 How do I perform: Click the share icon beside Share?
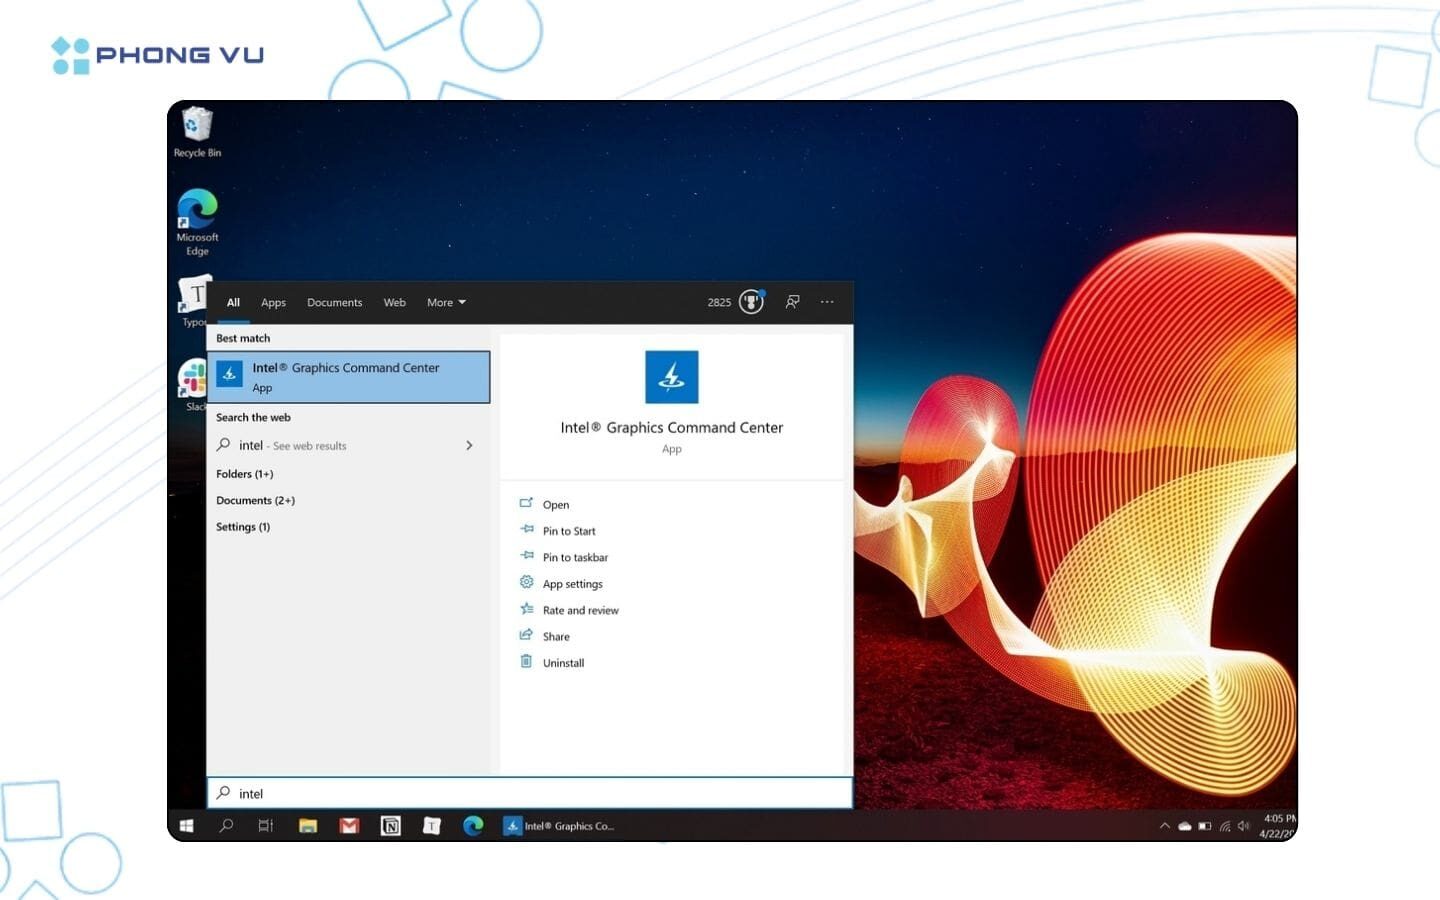526,635
